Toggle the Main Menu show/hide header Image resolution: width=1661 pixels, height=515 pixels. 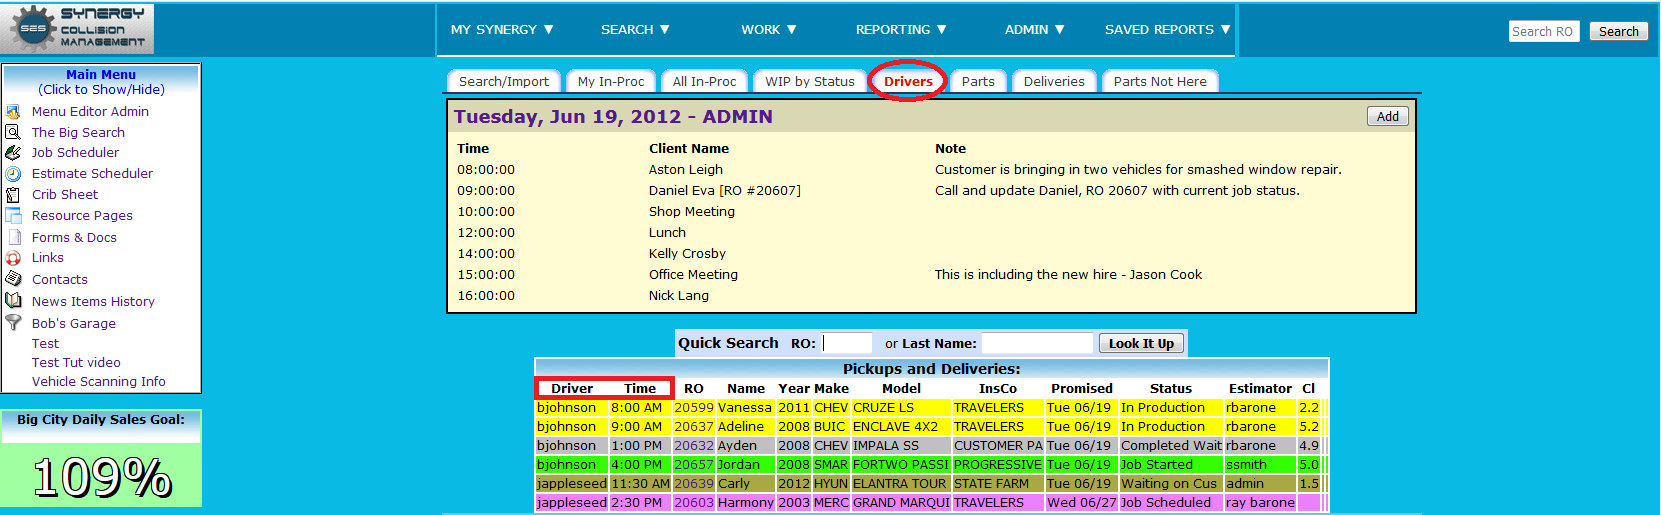[101, 82]
